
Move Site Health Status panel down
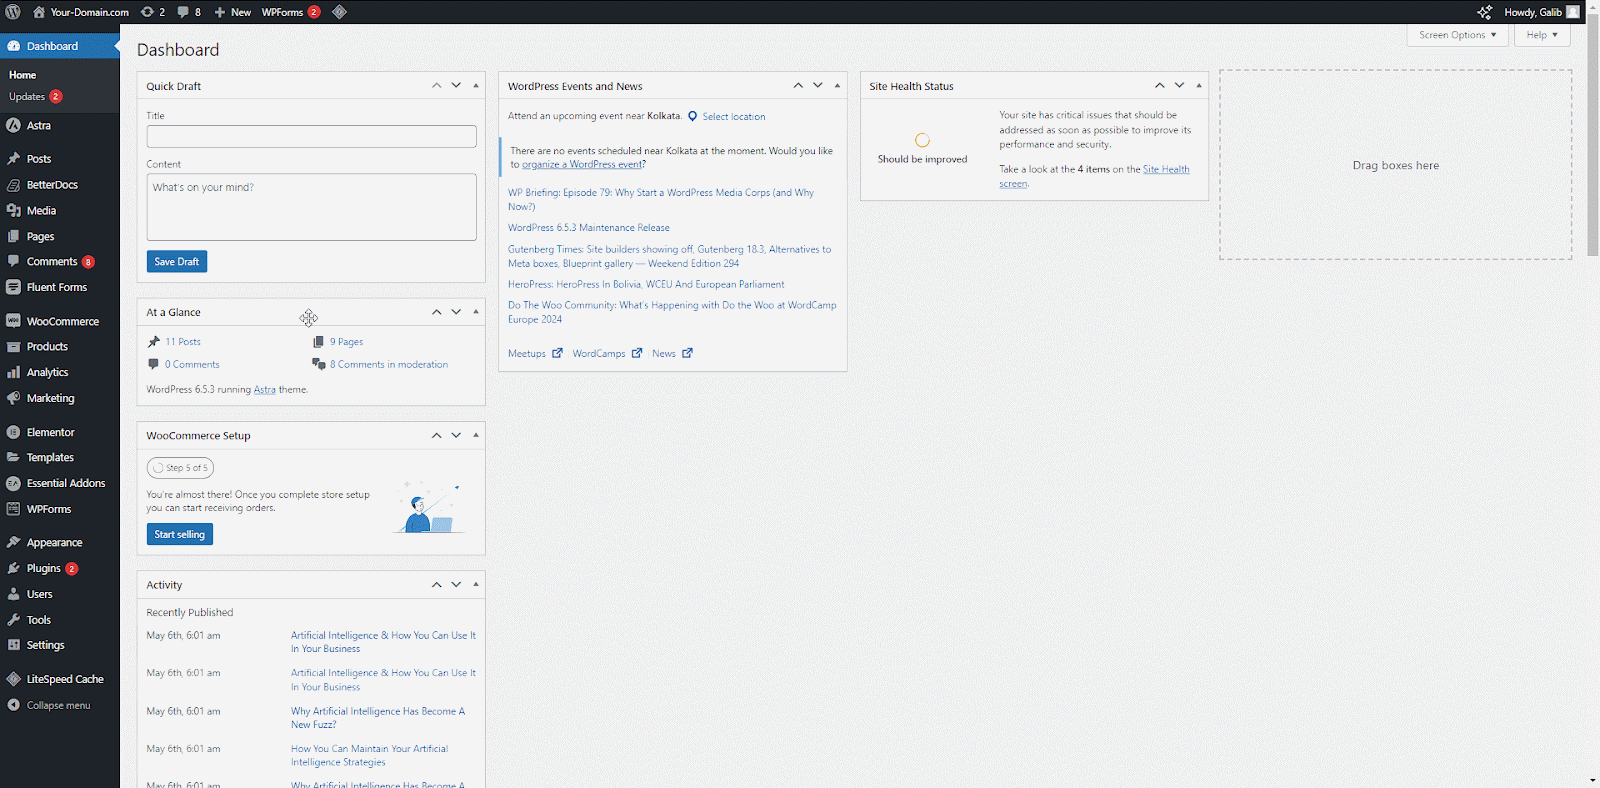(1179, 86)
